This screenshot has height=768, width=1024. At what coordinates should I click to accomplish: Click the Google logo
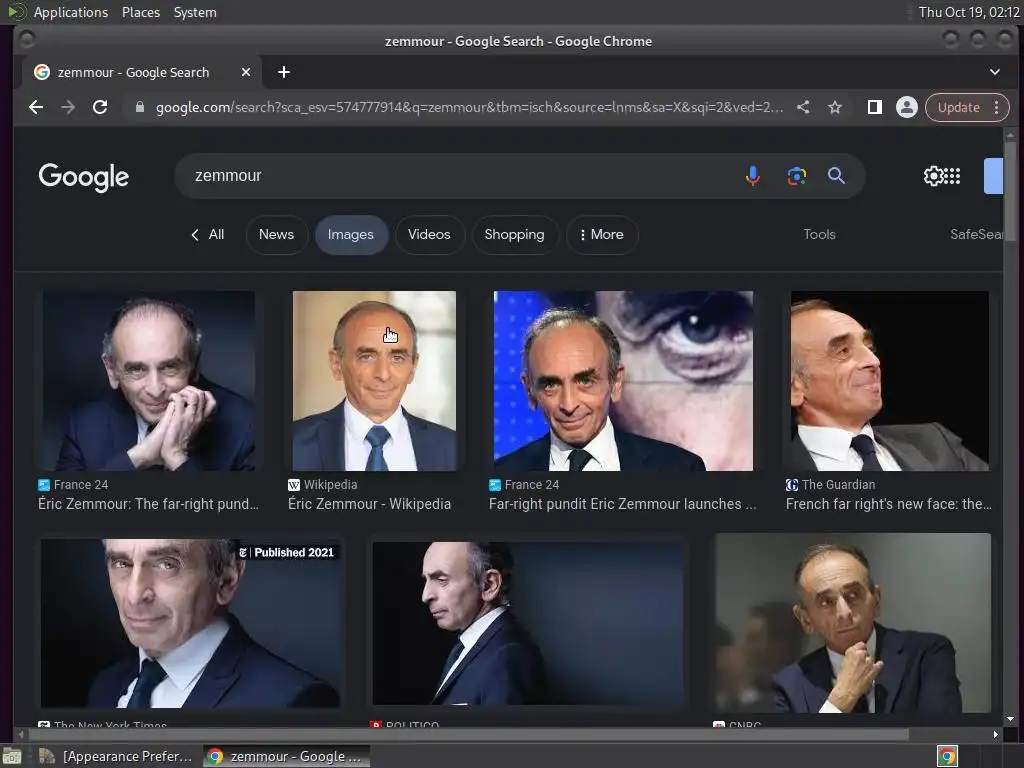pyautogui.click(x=84, y=176)
